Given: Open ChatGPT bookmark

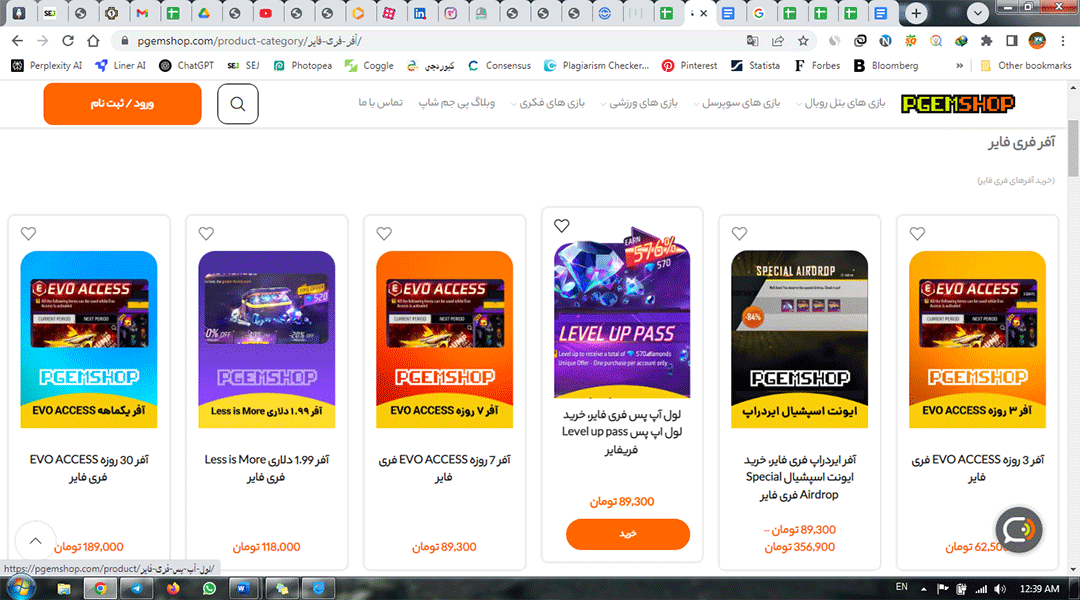Looking at the screenshot, I should (187, 65).
